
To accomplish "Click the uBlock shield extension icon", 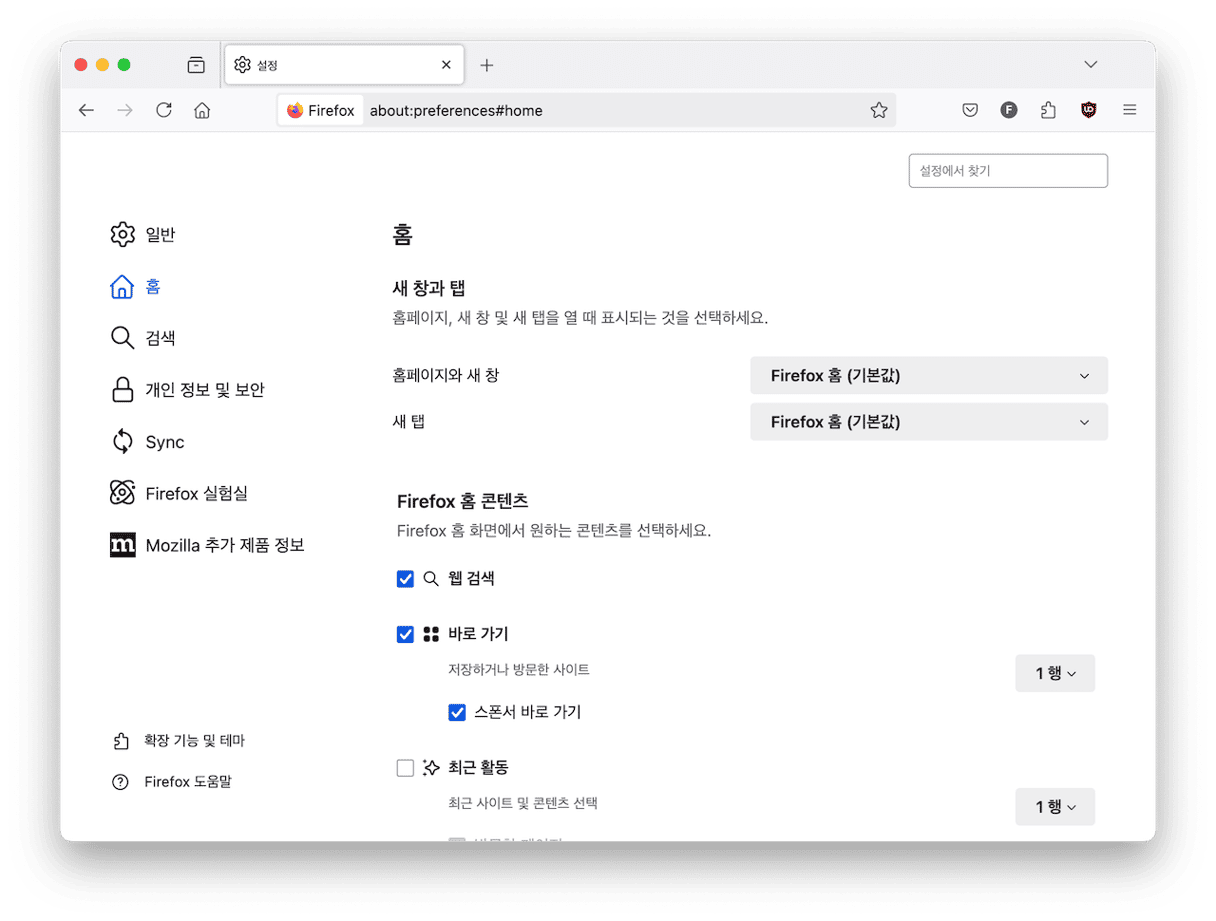I will pos(1089,110).
